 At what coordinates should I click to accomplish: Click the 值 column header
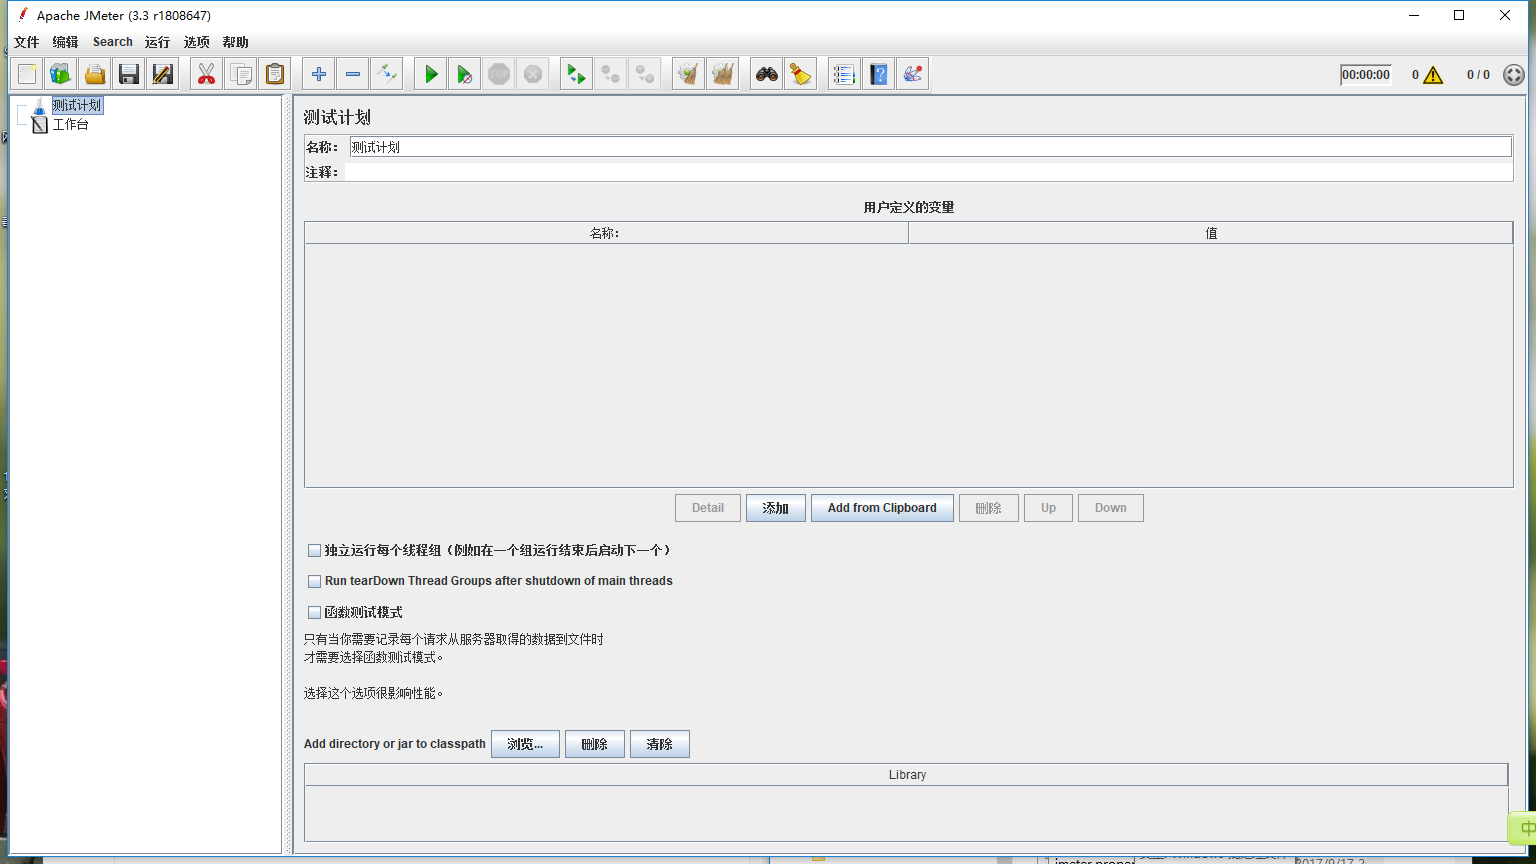click(x=1211, y=233)
